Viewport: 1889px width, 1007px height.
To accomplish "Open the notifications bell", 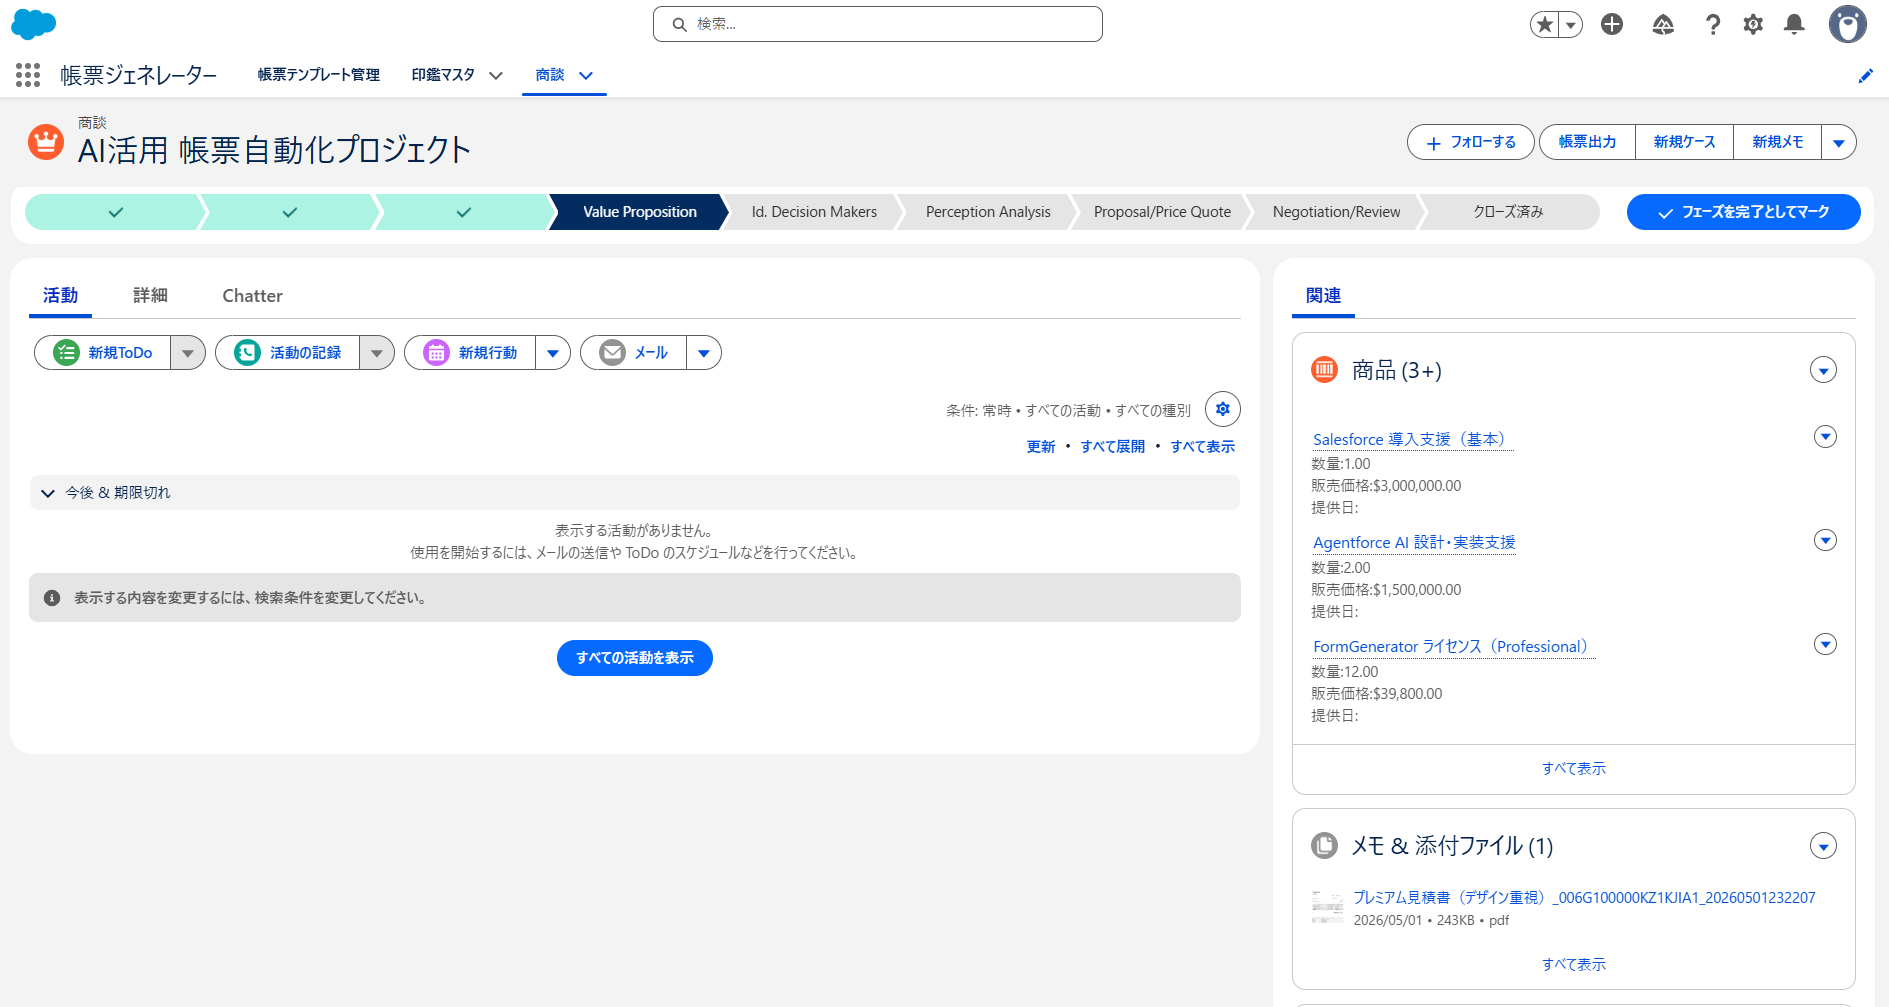I will pos(1795,24).
